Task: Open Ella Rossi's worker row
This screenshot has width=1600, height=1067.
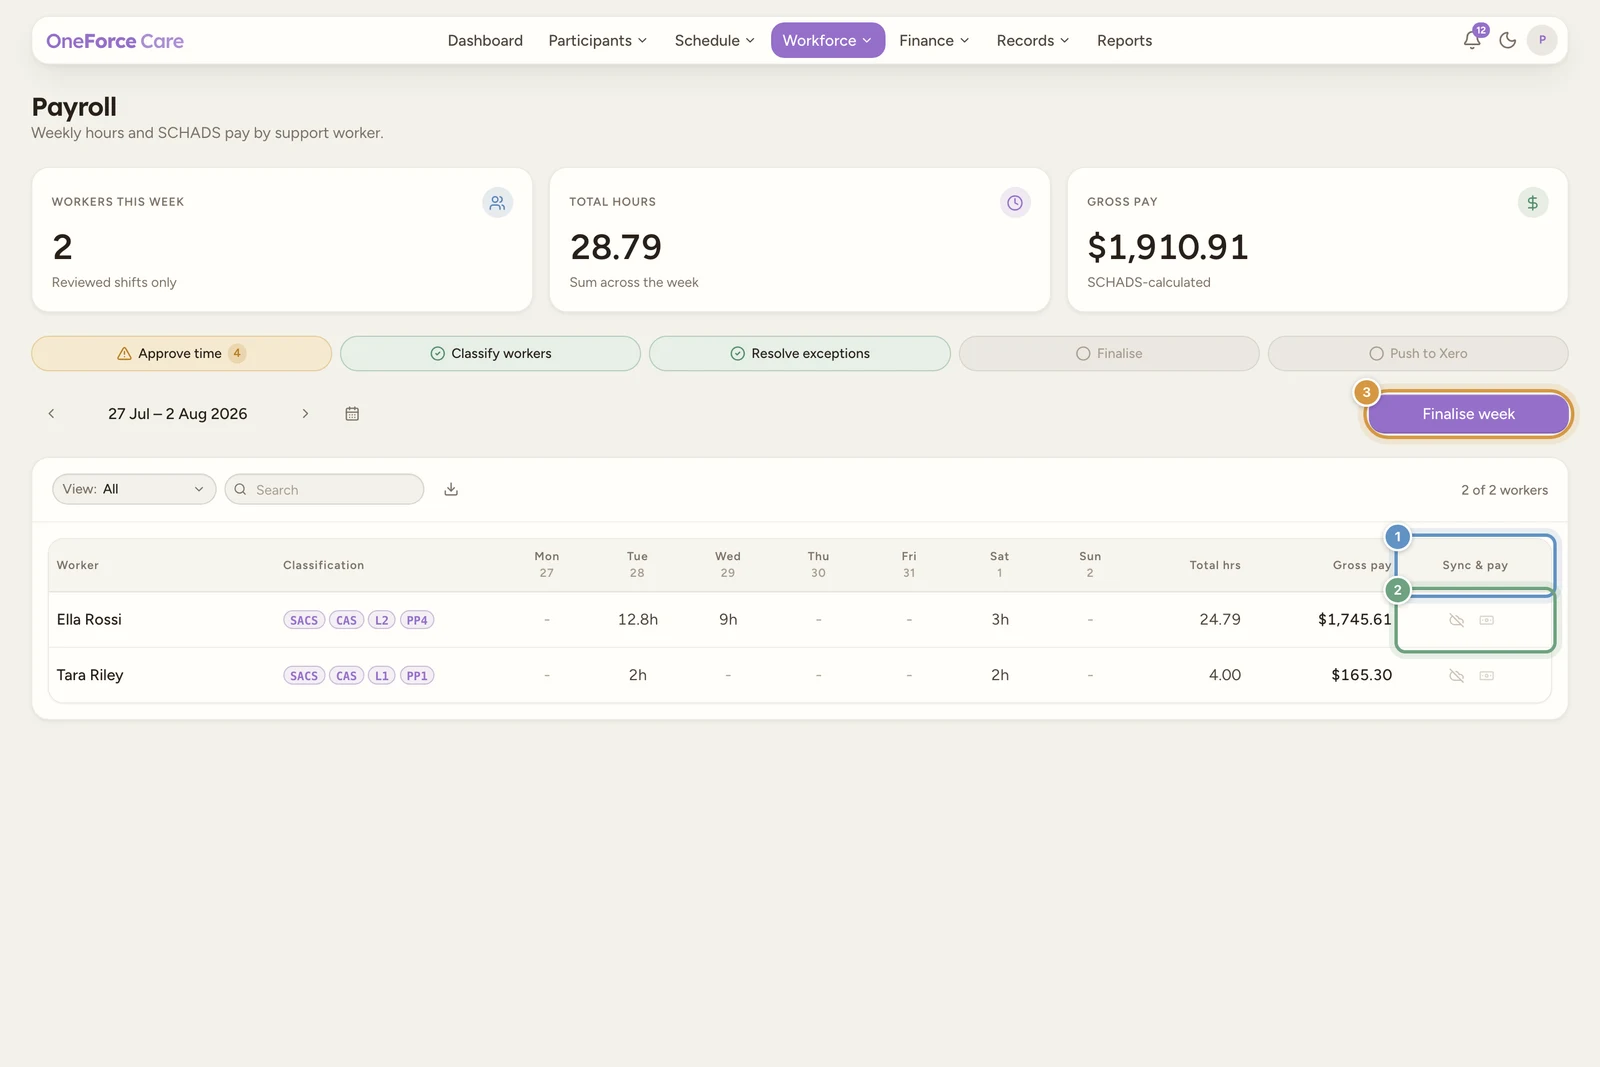Action: pos(800,620)
